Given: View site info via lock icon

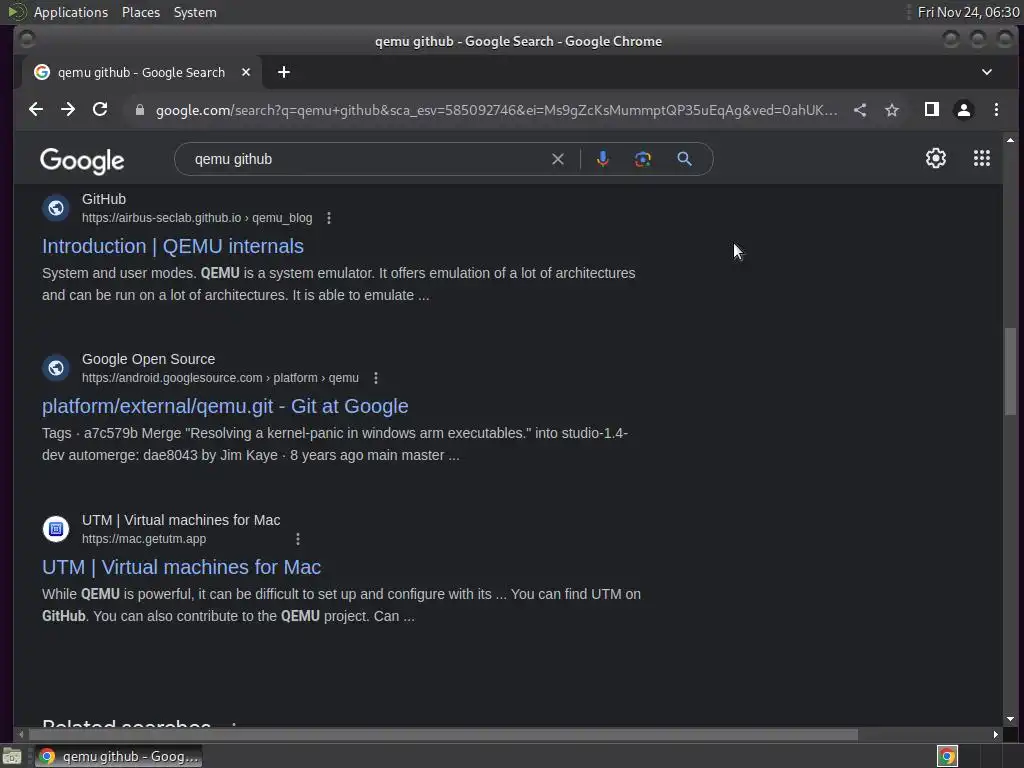Looking at the screenshot, I should (x=139, y=110).
